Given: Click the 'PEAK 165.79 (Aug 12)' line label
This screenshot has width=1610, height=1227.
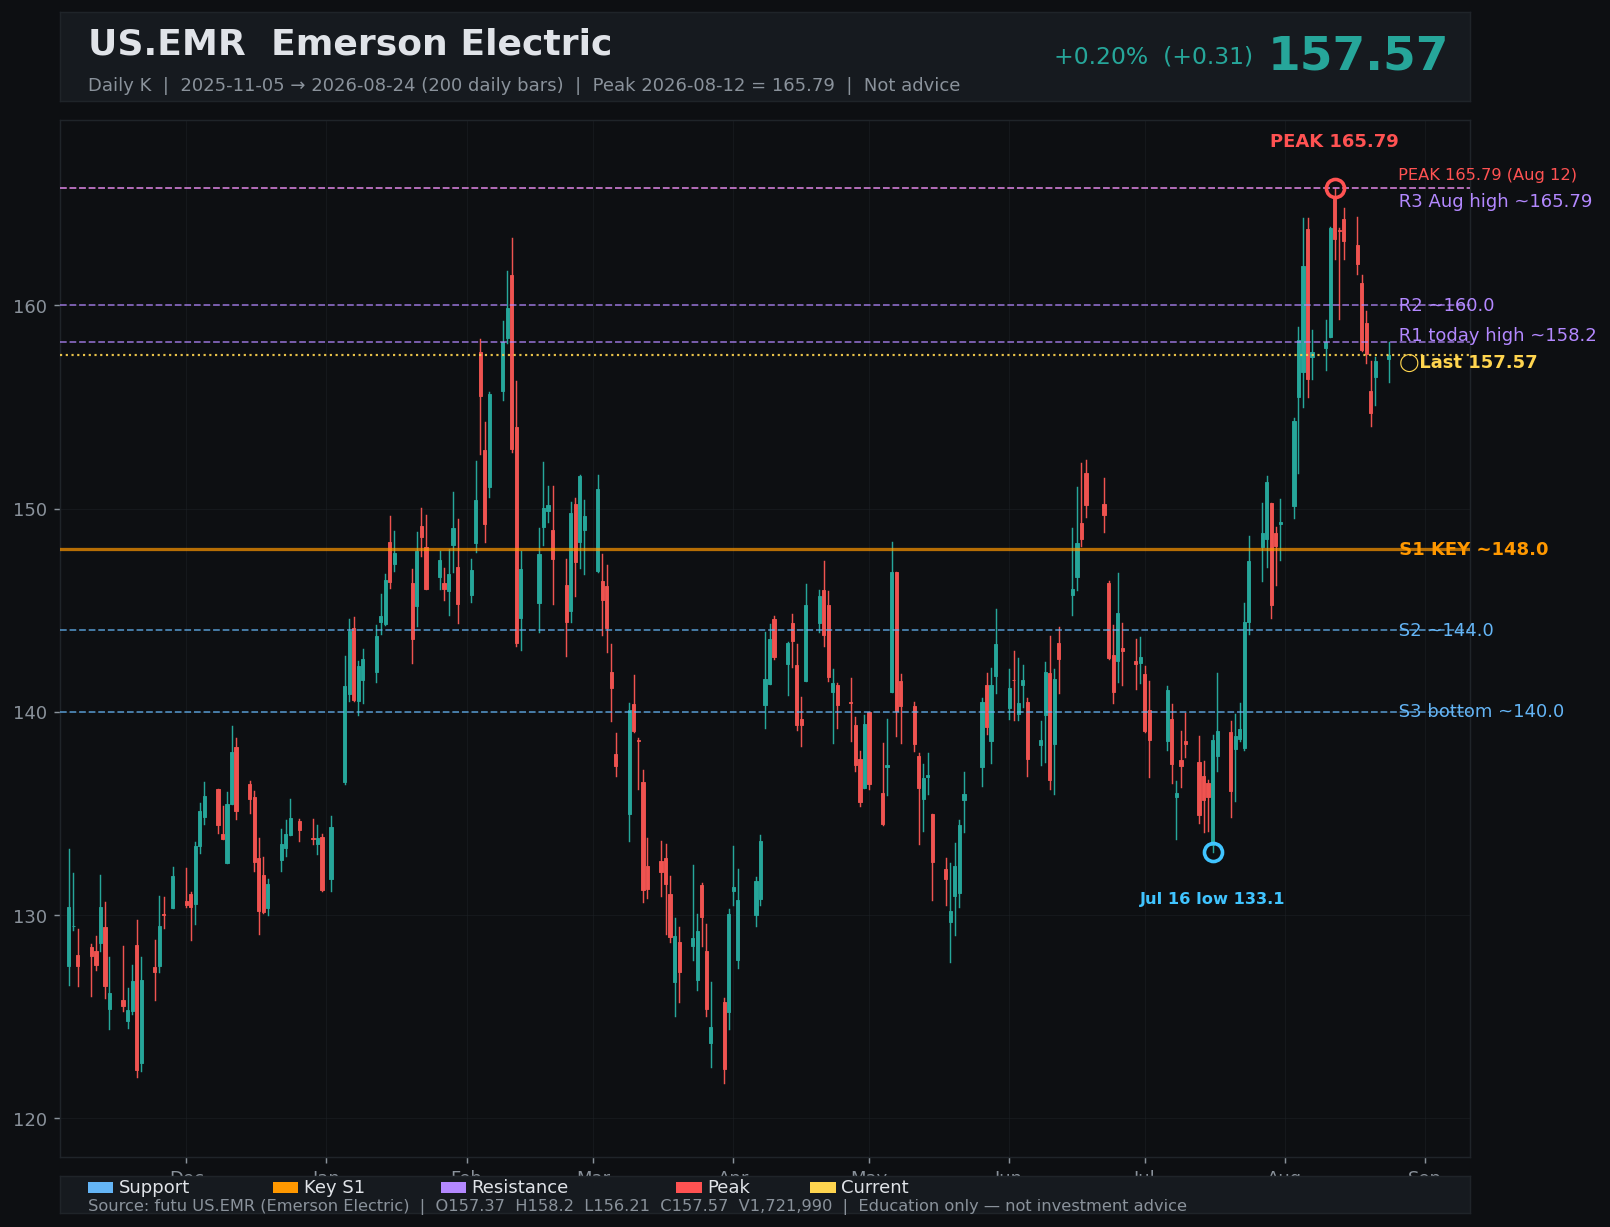Looking at the screenshot, I should tap(1487, 175).
